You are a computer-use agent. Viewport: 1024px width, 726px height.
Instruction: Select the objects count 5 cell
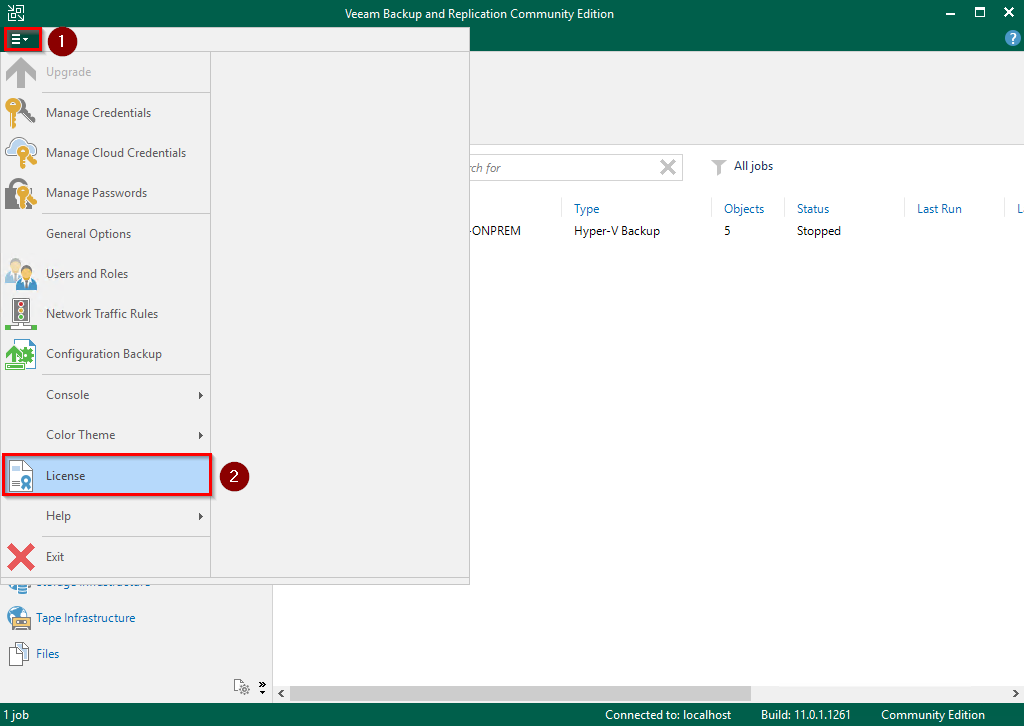pos(727,231)
